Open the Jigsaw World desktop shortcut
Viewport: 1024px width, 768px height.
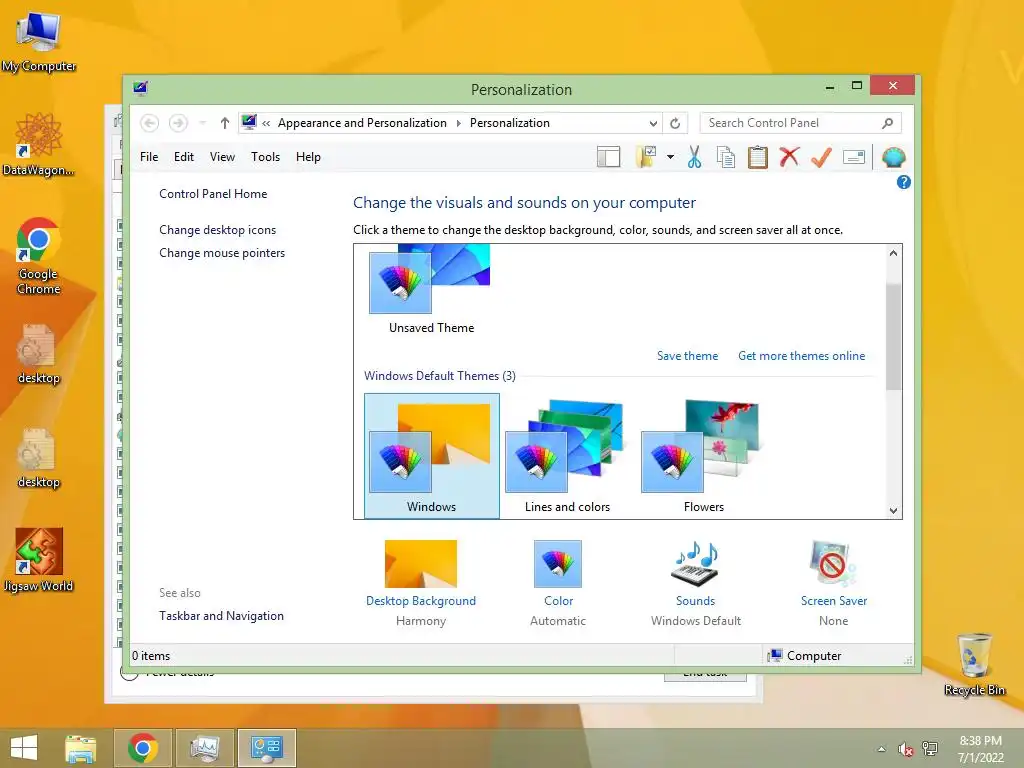[39, 560]
